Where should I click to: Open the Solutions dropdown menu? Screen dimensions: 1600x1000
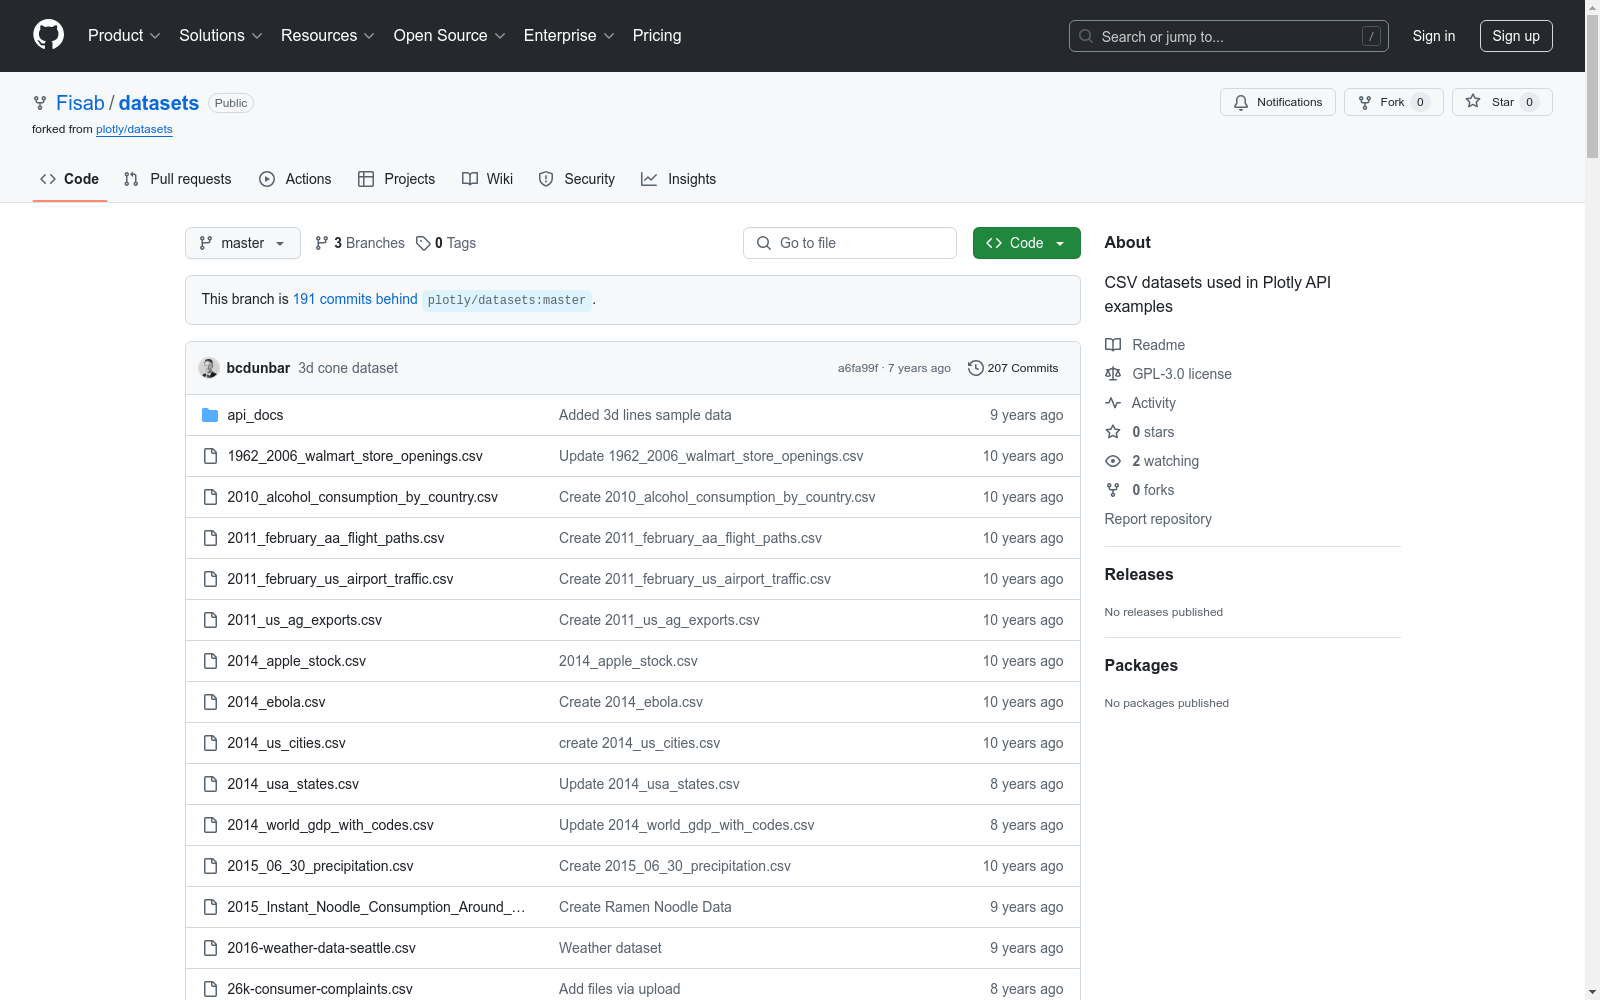tap(221, 36)
